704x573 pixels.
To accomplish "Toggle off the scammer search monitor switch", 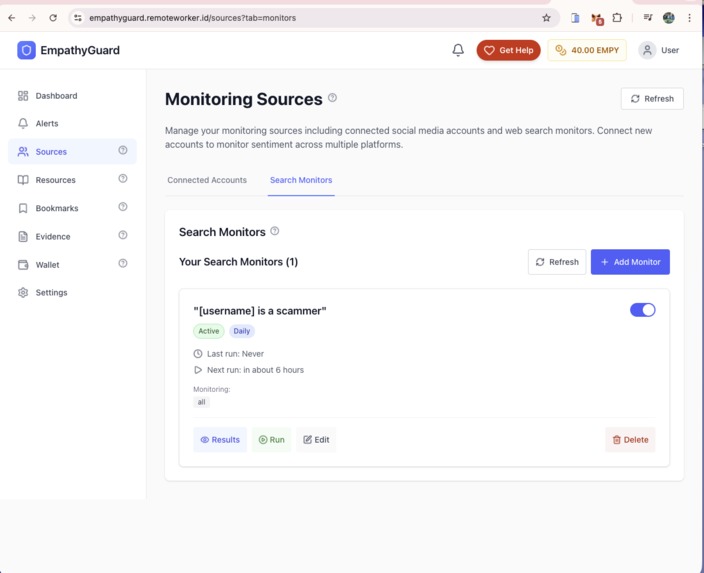I will coord(642,310).
